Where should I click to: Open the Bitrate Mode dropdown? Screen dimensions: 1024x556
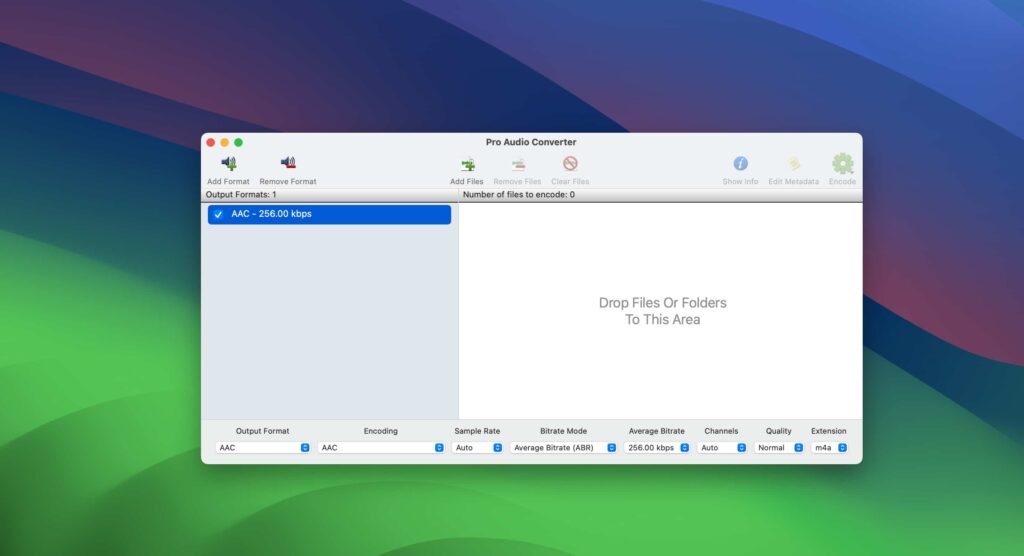[564, 448]
